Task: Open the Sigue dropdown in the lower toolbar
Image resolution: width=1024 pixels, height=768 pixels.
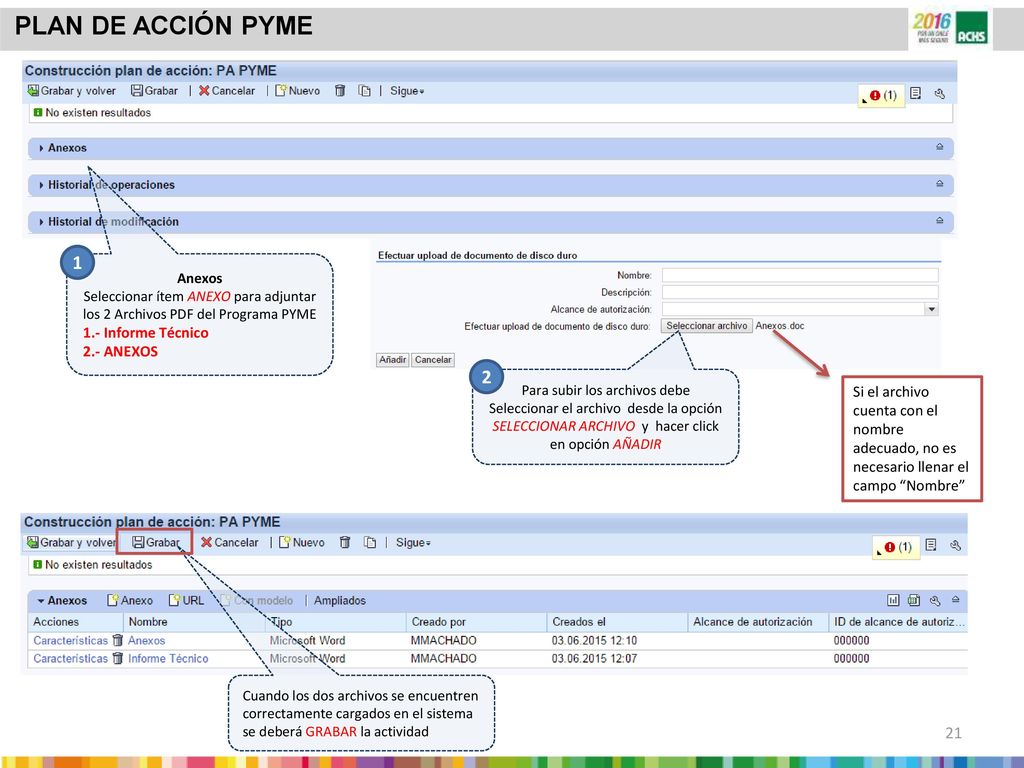Action: [413, 543]
